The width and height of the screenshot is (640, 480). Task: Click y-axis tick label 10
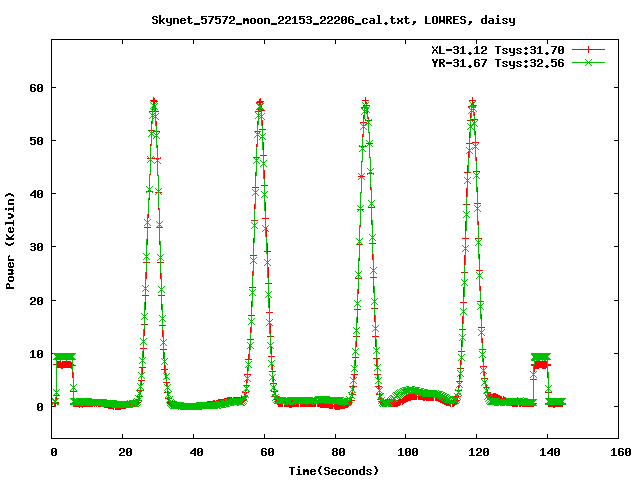[36, 354]
